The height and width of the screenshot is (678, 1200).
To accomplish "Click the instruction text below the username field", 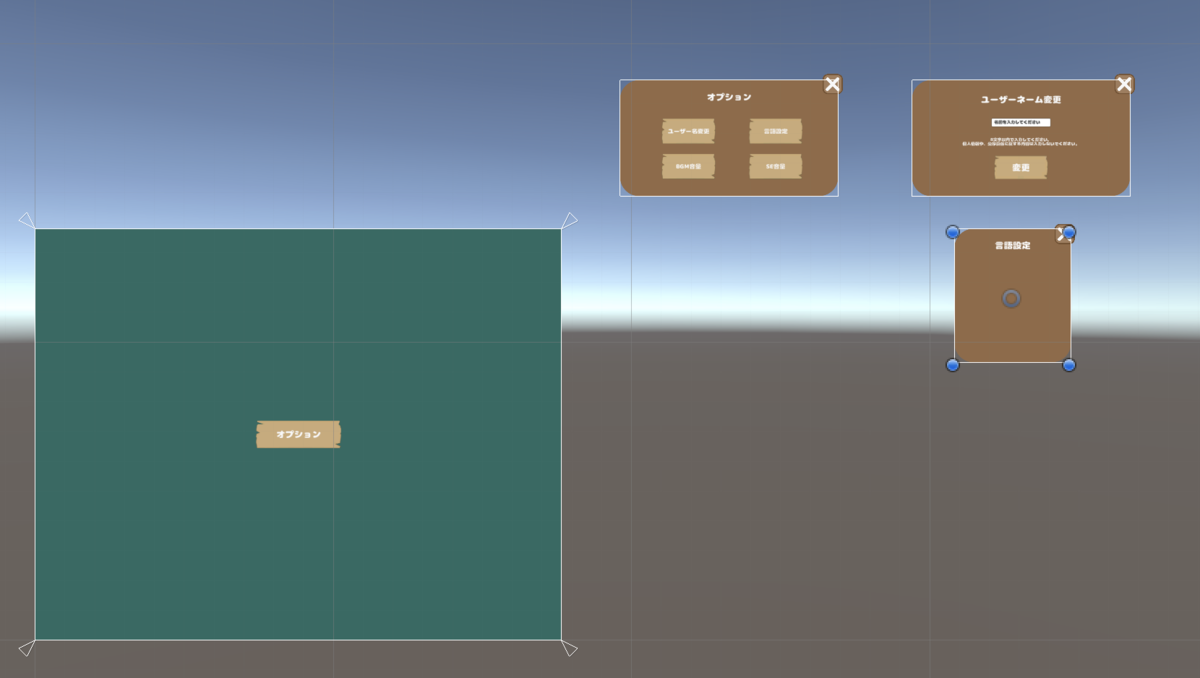I will click(1021, 141).
